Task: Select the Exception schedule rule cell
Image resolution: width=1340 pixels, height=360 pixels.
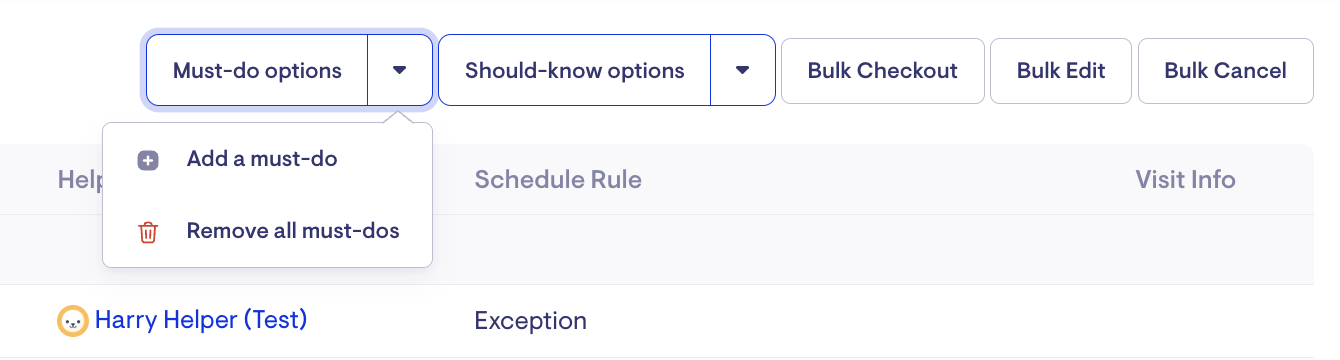Action: 530,321
